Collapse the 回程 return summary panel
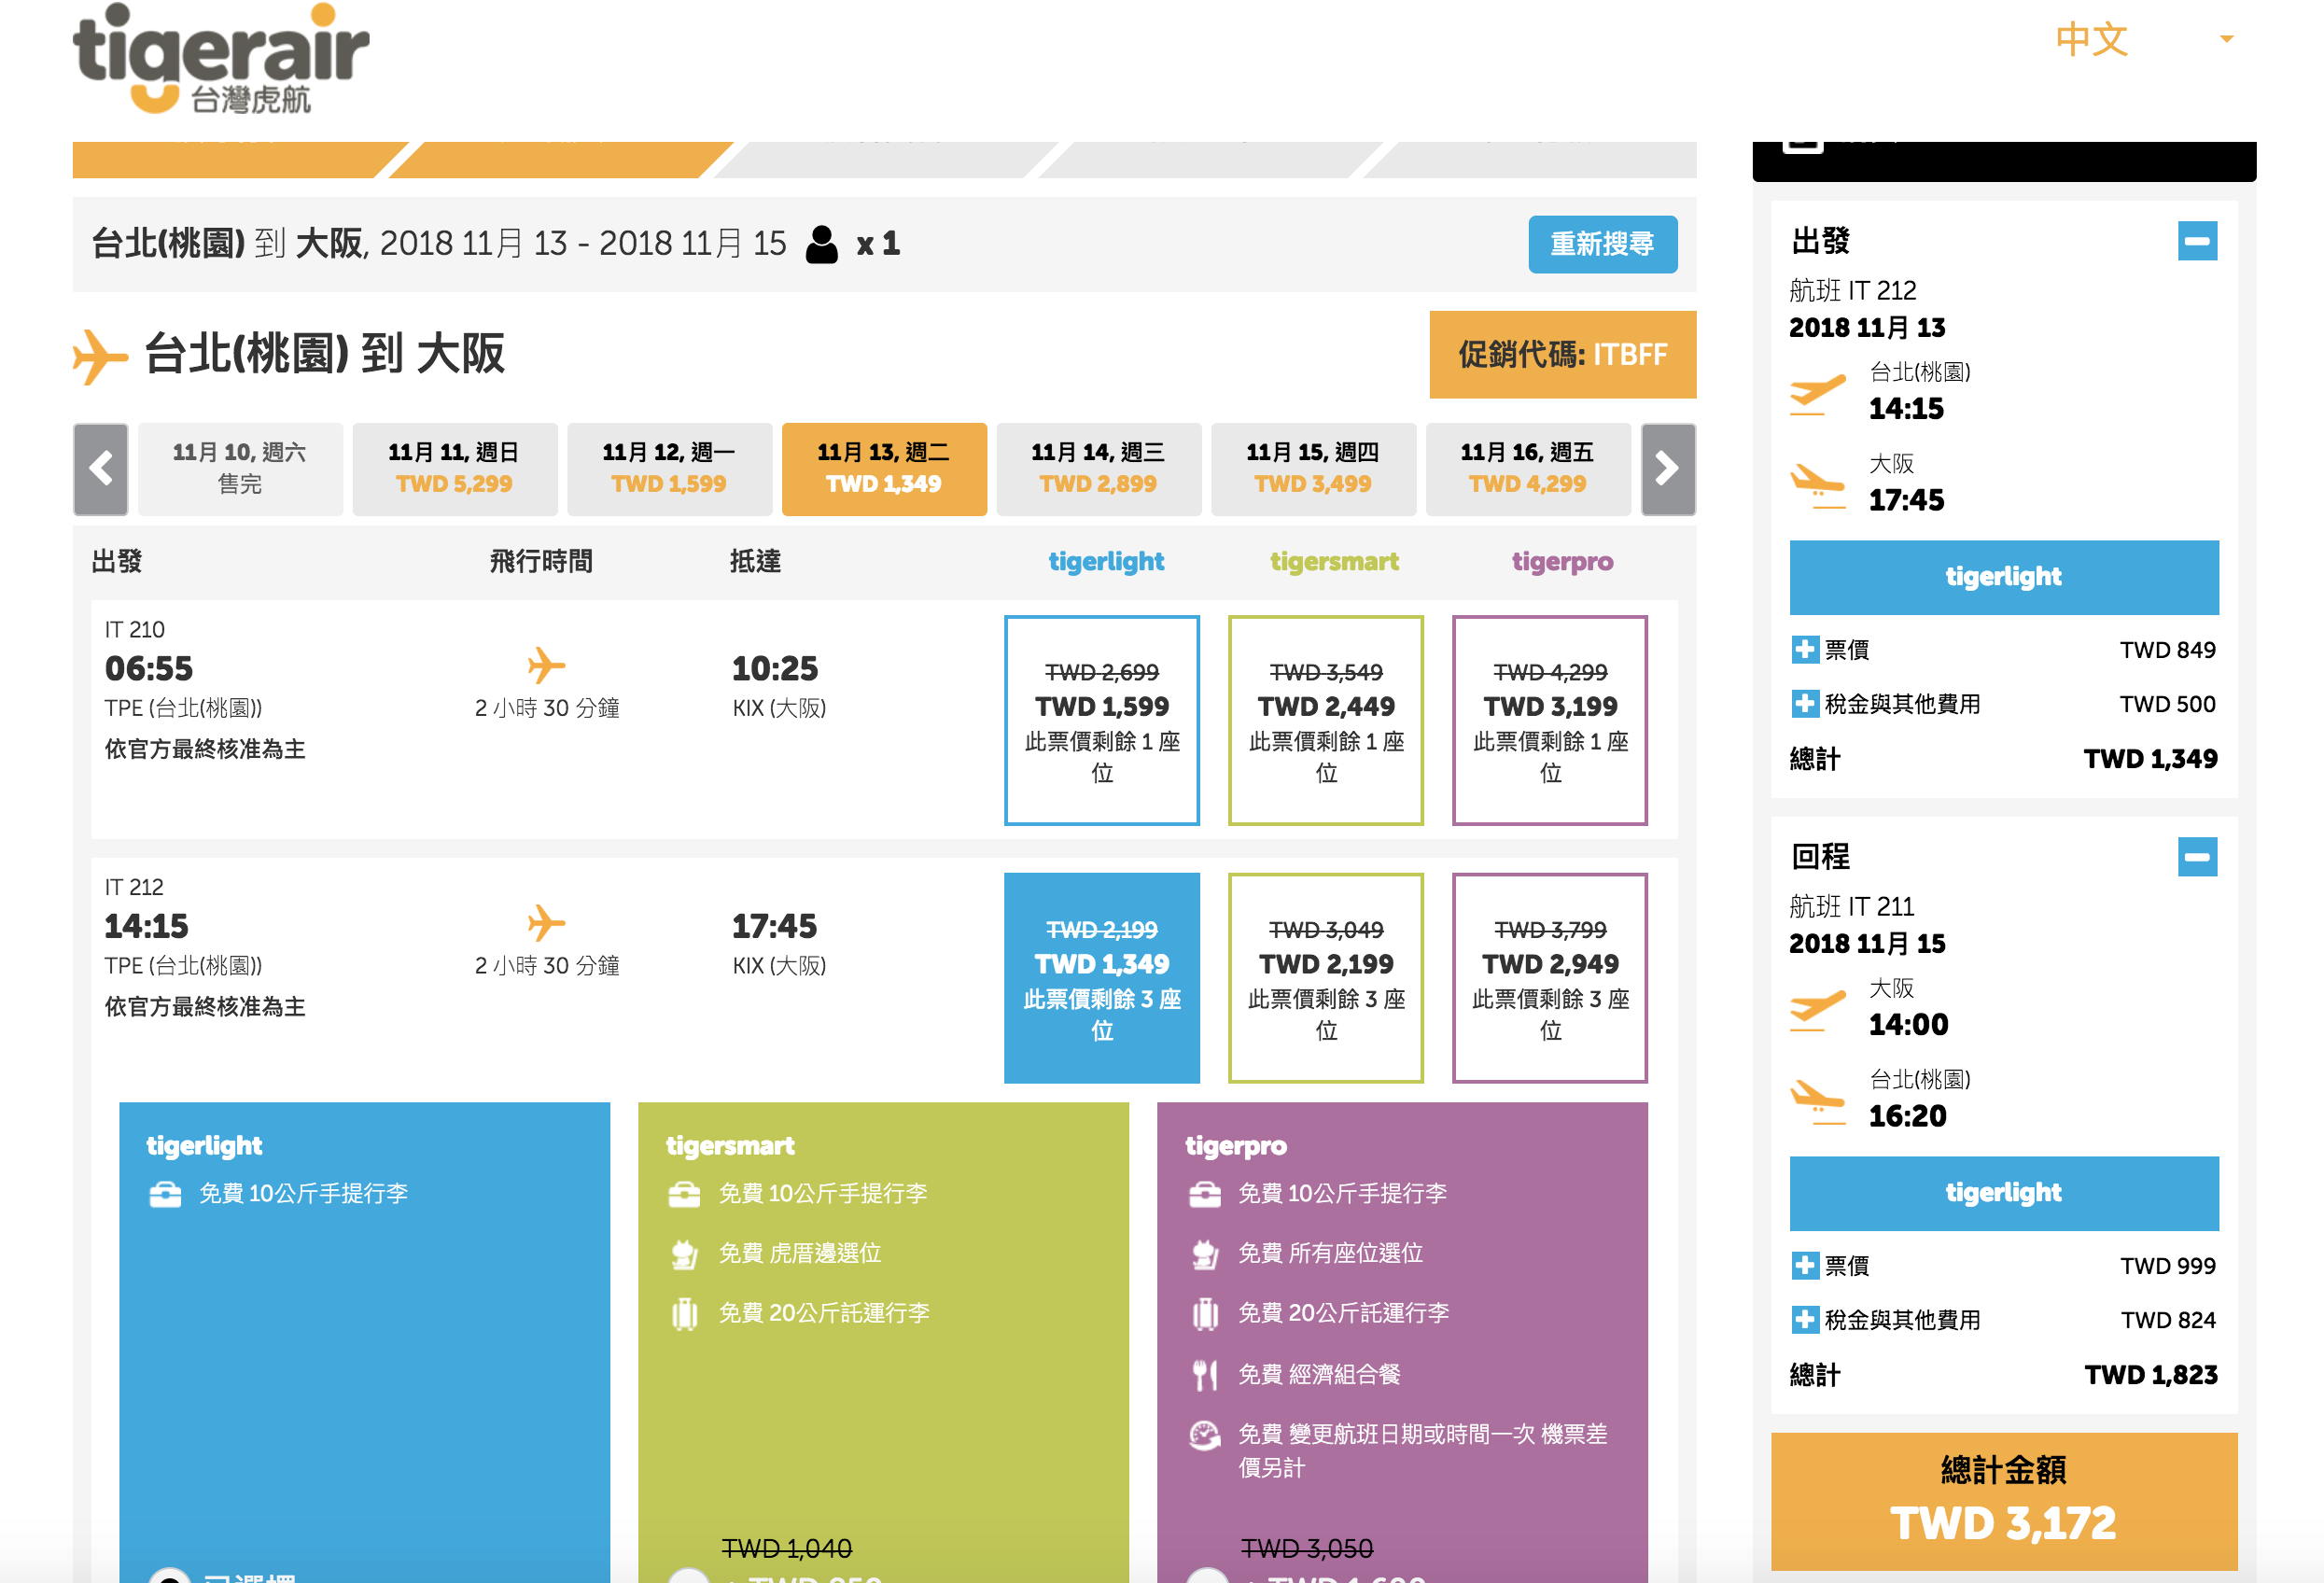 2197,857
